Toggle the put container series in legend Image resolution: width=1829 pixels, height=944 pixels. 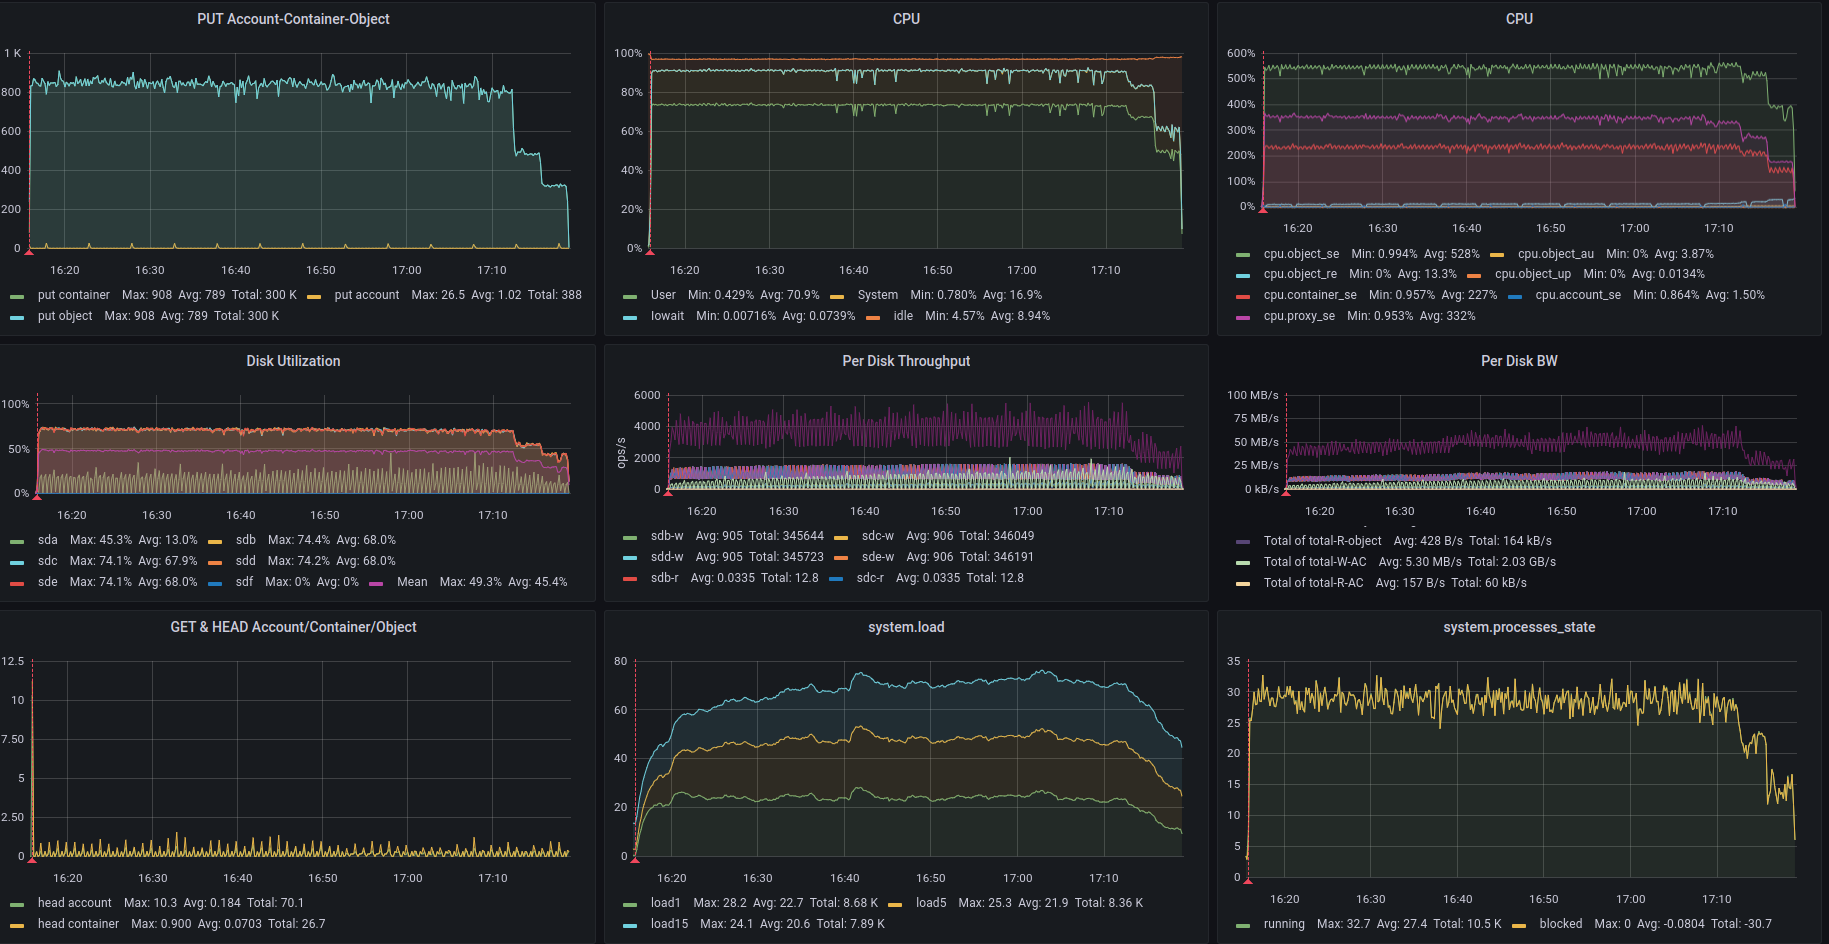click(x=73, y=295)
